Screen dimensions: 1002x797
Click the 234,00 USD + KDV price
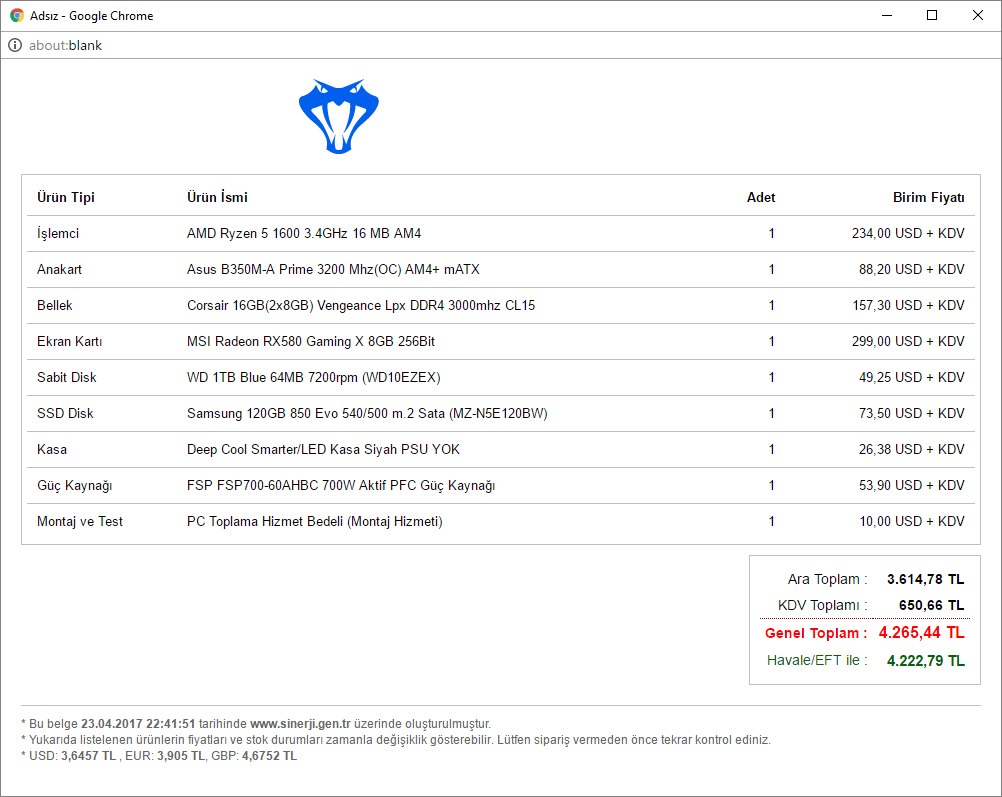(908, 233)
